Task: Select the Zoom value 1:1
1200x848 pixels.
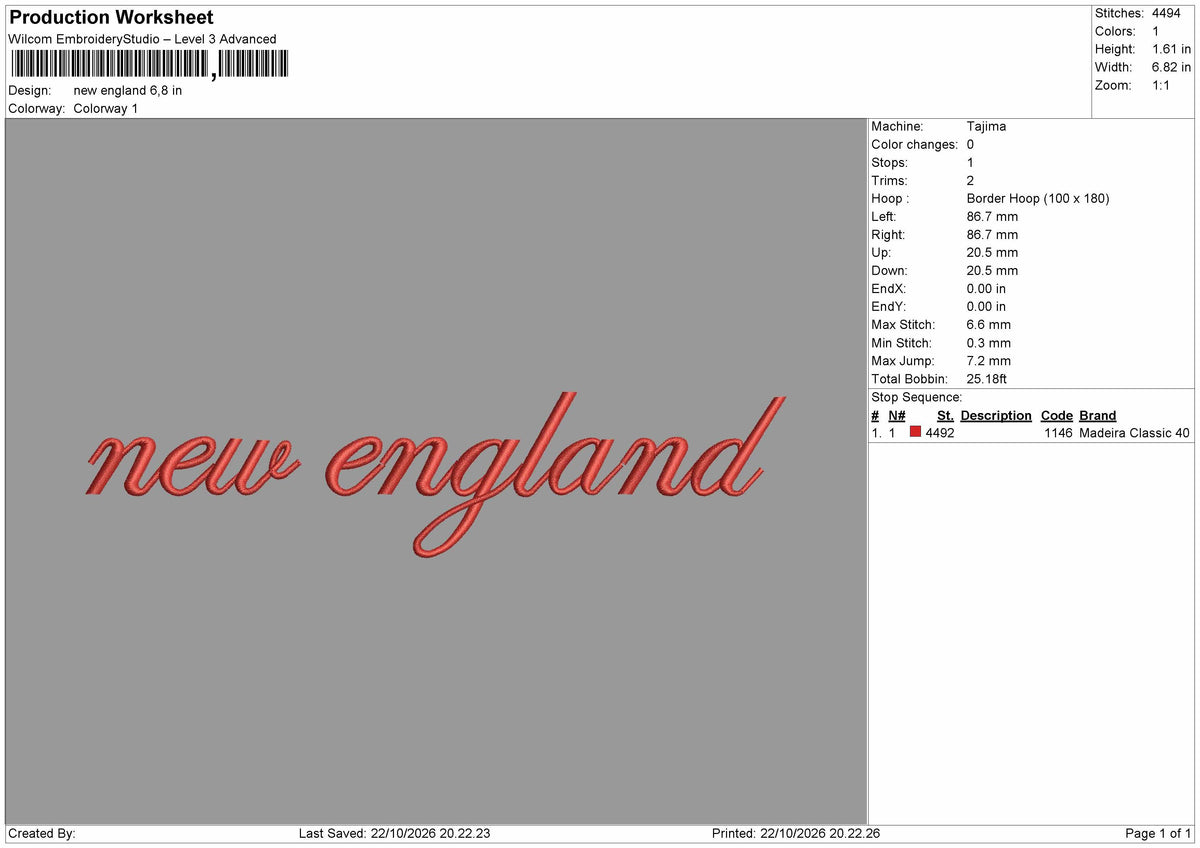Action: [x=1163, y=85]
